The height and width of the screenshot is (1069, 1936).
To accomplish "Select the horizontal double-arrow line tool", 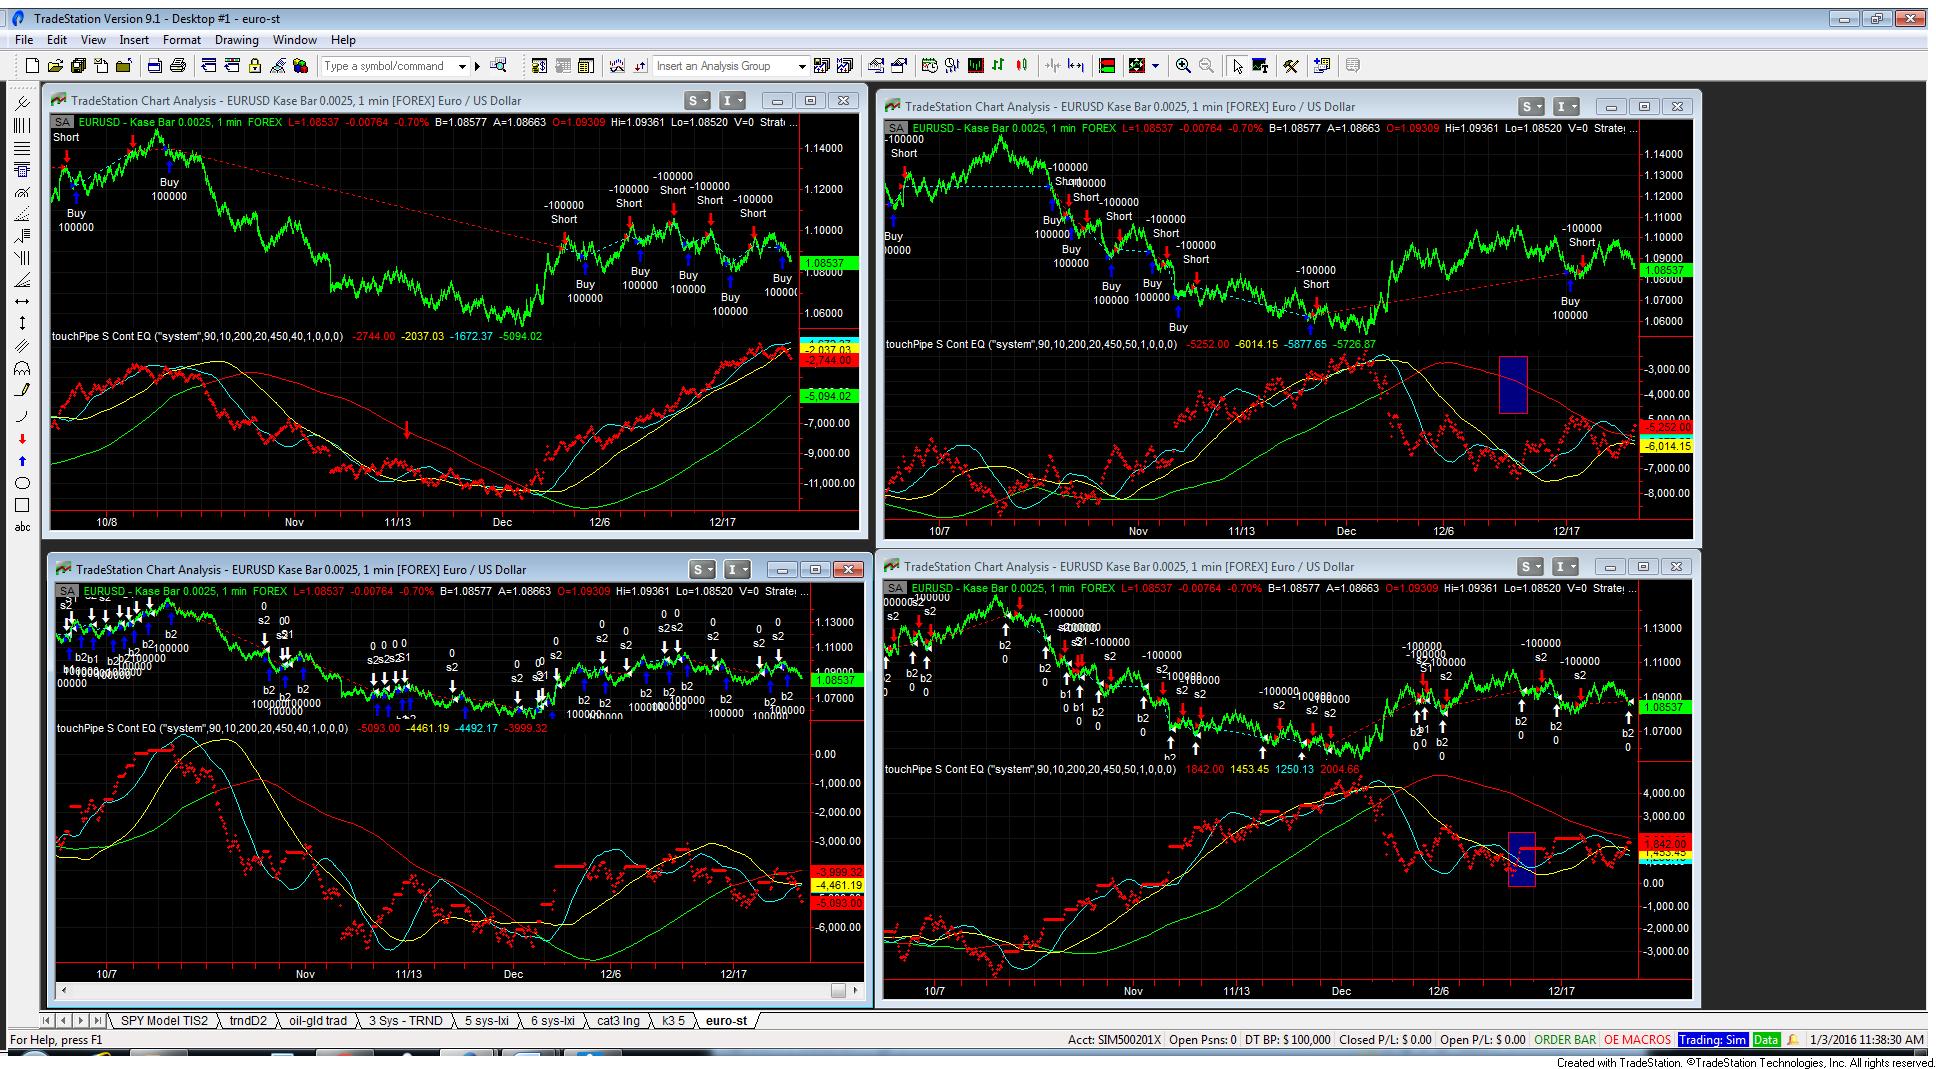I will [22, 301].
